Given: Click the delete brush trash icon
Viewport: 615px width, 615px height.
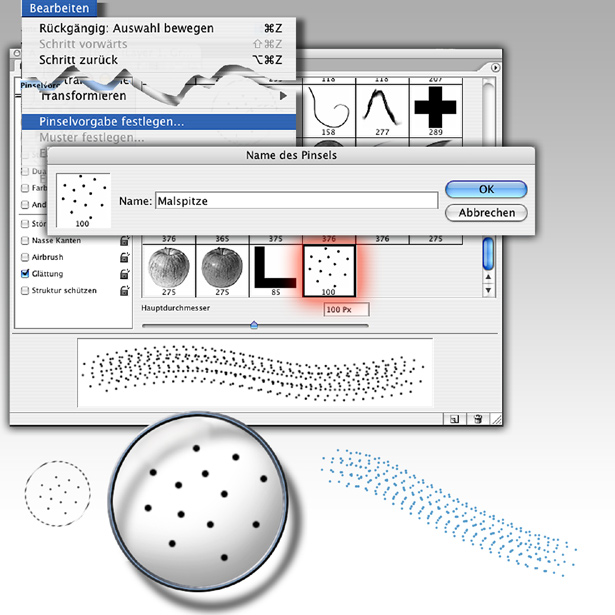Looking at the screenshot, I should pyautogui.click(x=478, y=419).
